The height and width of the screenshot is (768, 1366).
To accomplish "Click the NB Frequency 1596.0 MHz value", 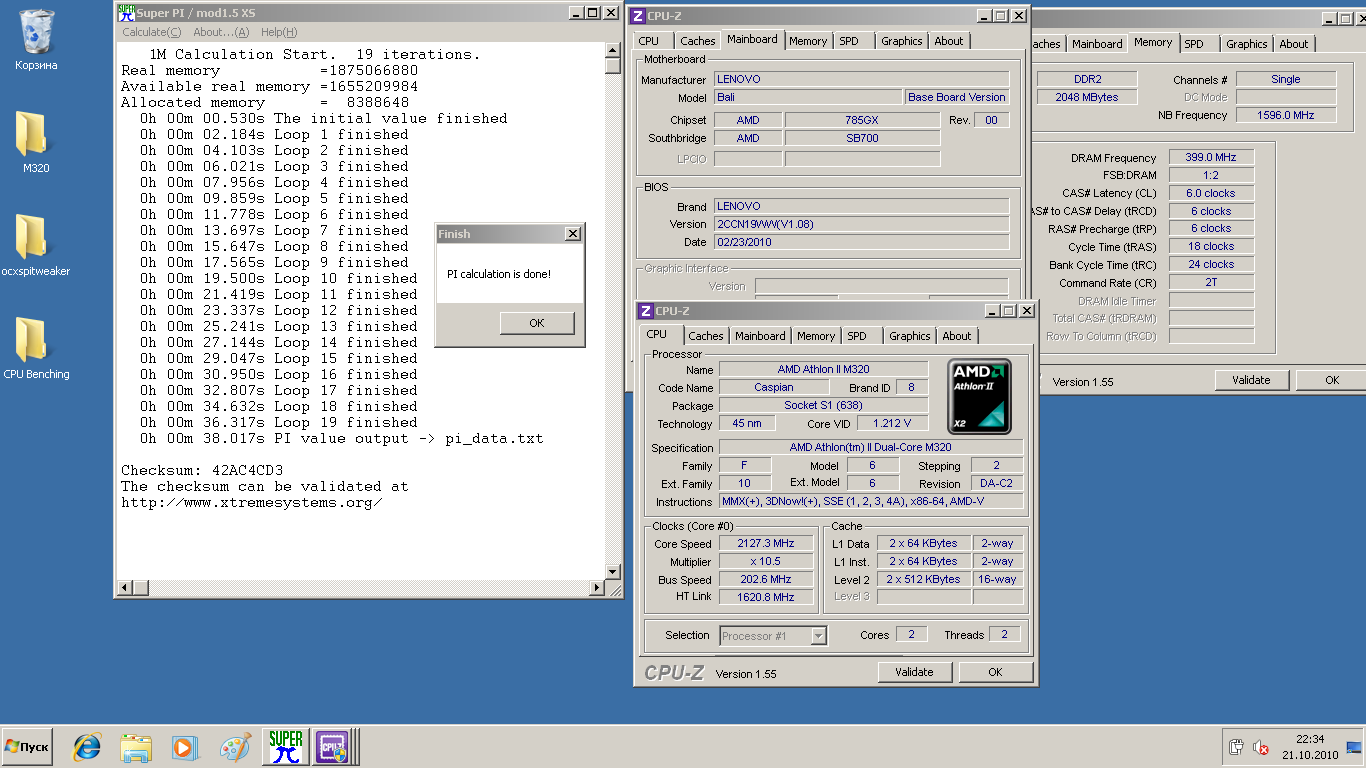I will pyautogui.click(x=1286, y=115).
